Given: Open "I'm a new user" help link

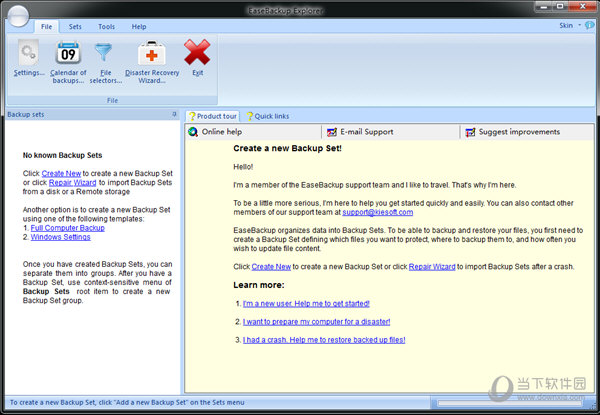Looking at the screenshot, I should pyautogui.click(x=306, y=303).
